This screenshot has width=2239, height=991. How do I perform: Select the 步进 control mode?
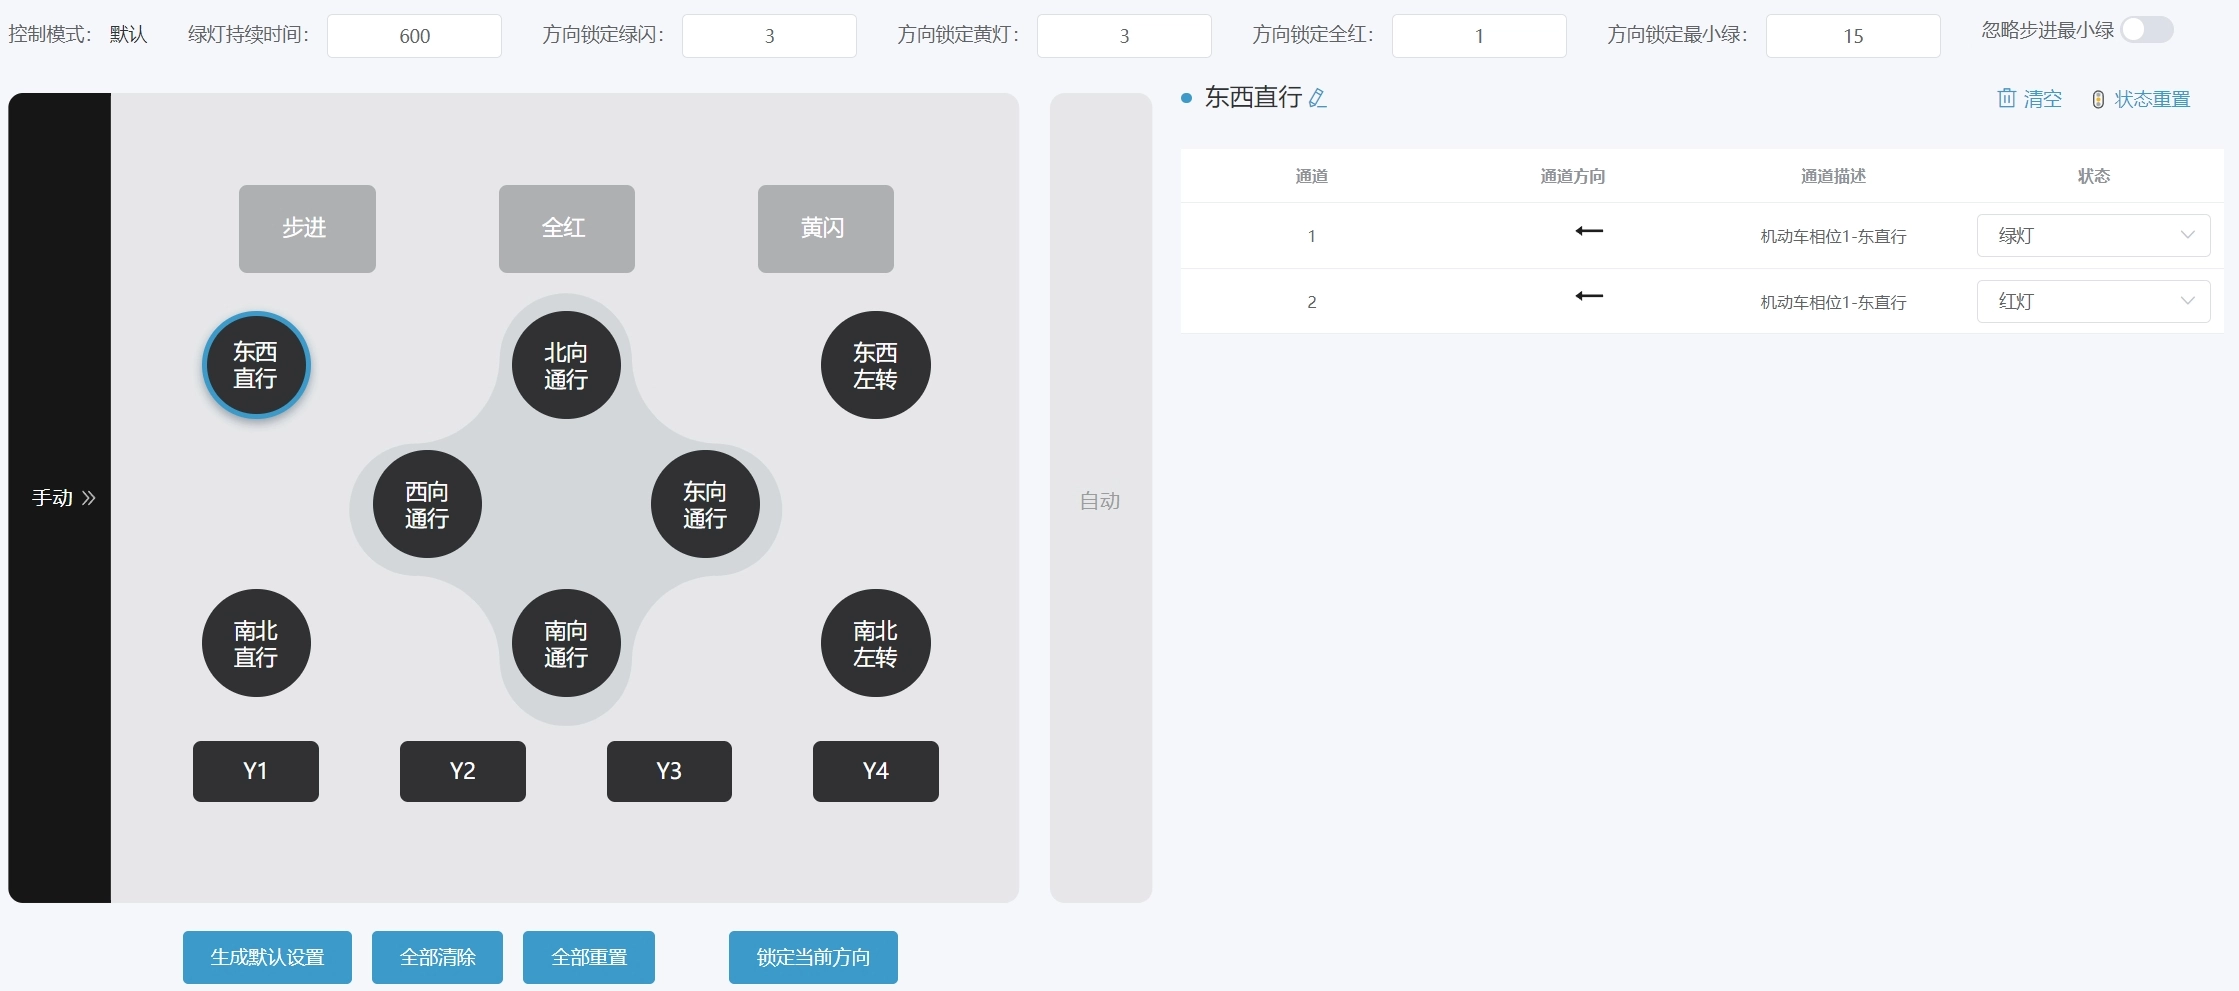tap(307, 228)
